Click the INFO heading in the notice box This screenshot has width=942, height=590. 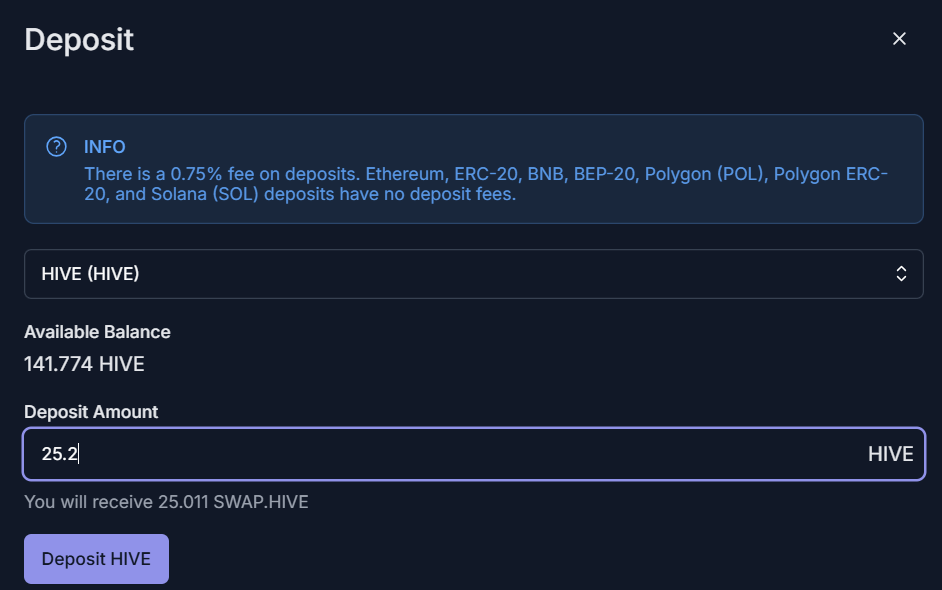click(x=105, y=147)
